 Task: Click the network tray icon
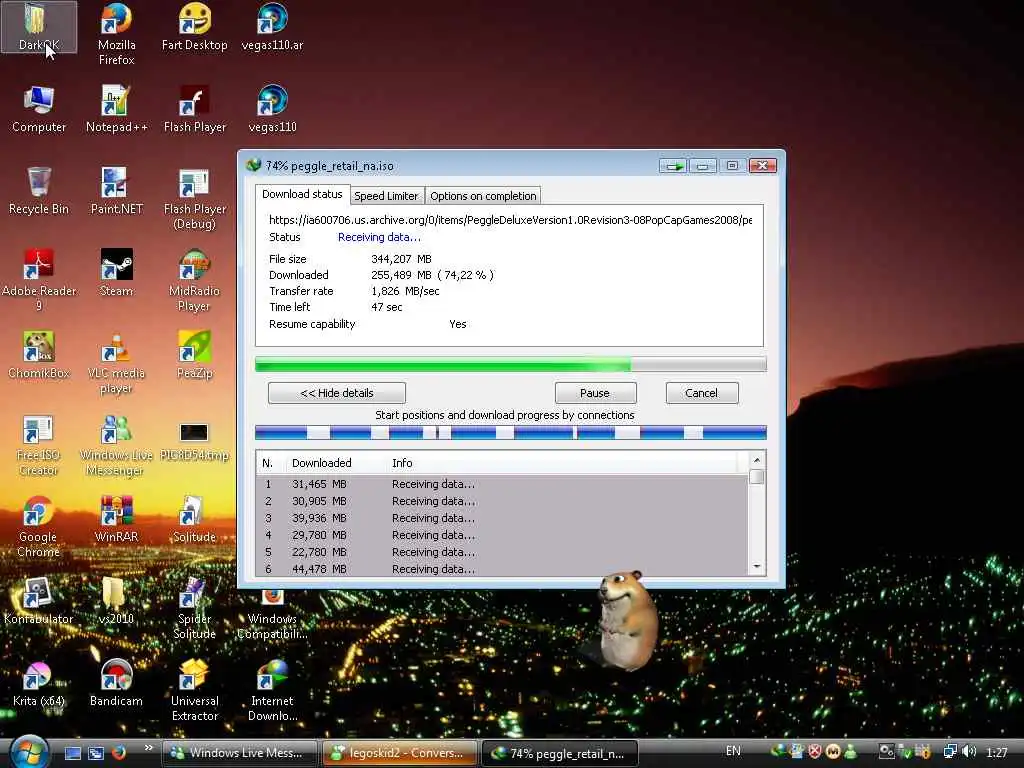950,752
